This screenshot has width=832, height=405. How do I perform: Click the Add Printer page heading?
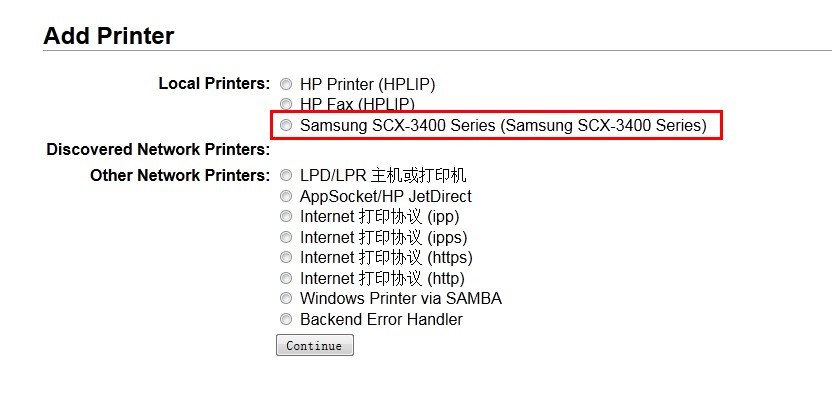[x=109, y=37]
